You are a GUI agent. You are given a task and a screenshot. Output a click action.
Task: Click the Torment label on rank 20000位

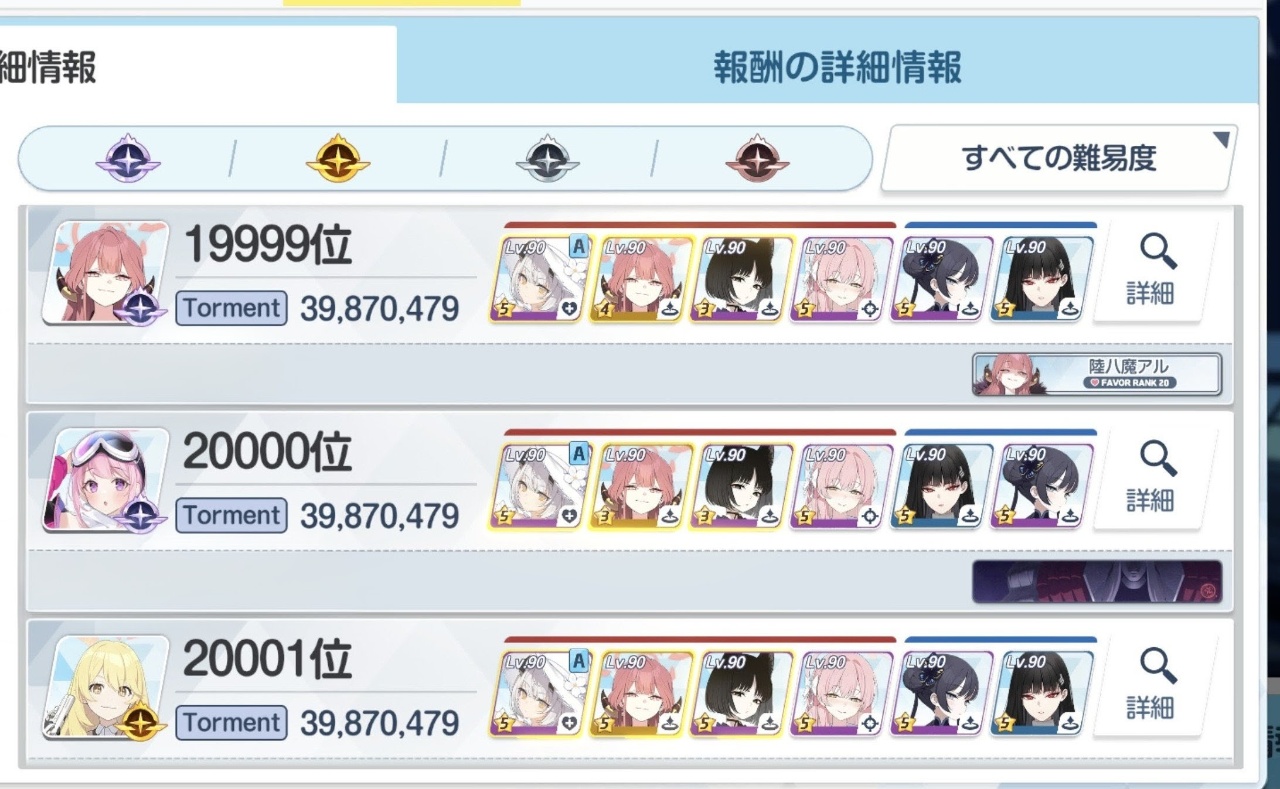coord(232,515)
